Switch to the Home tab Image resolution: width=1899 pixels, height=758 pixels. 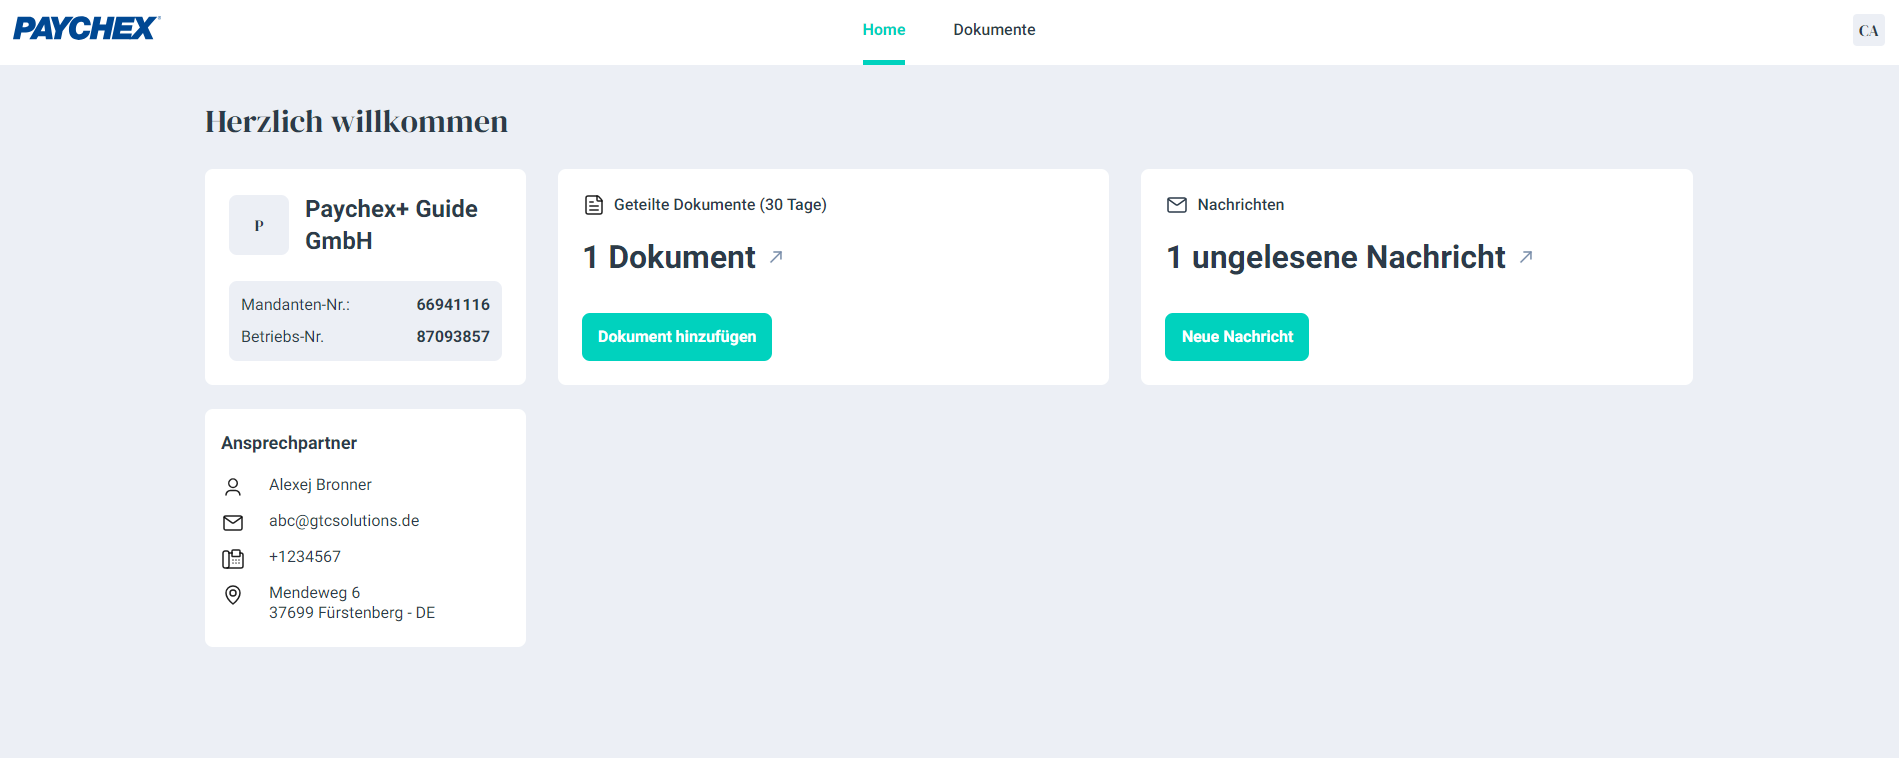(x=884, y=30)
